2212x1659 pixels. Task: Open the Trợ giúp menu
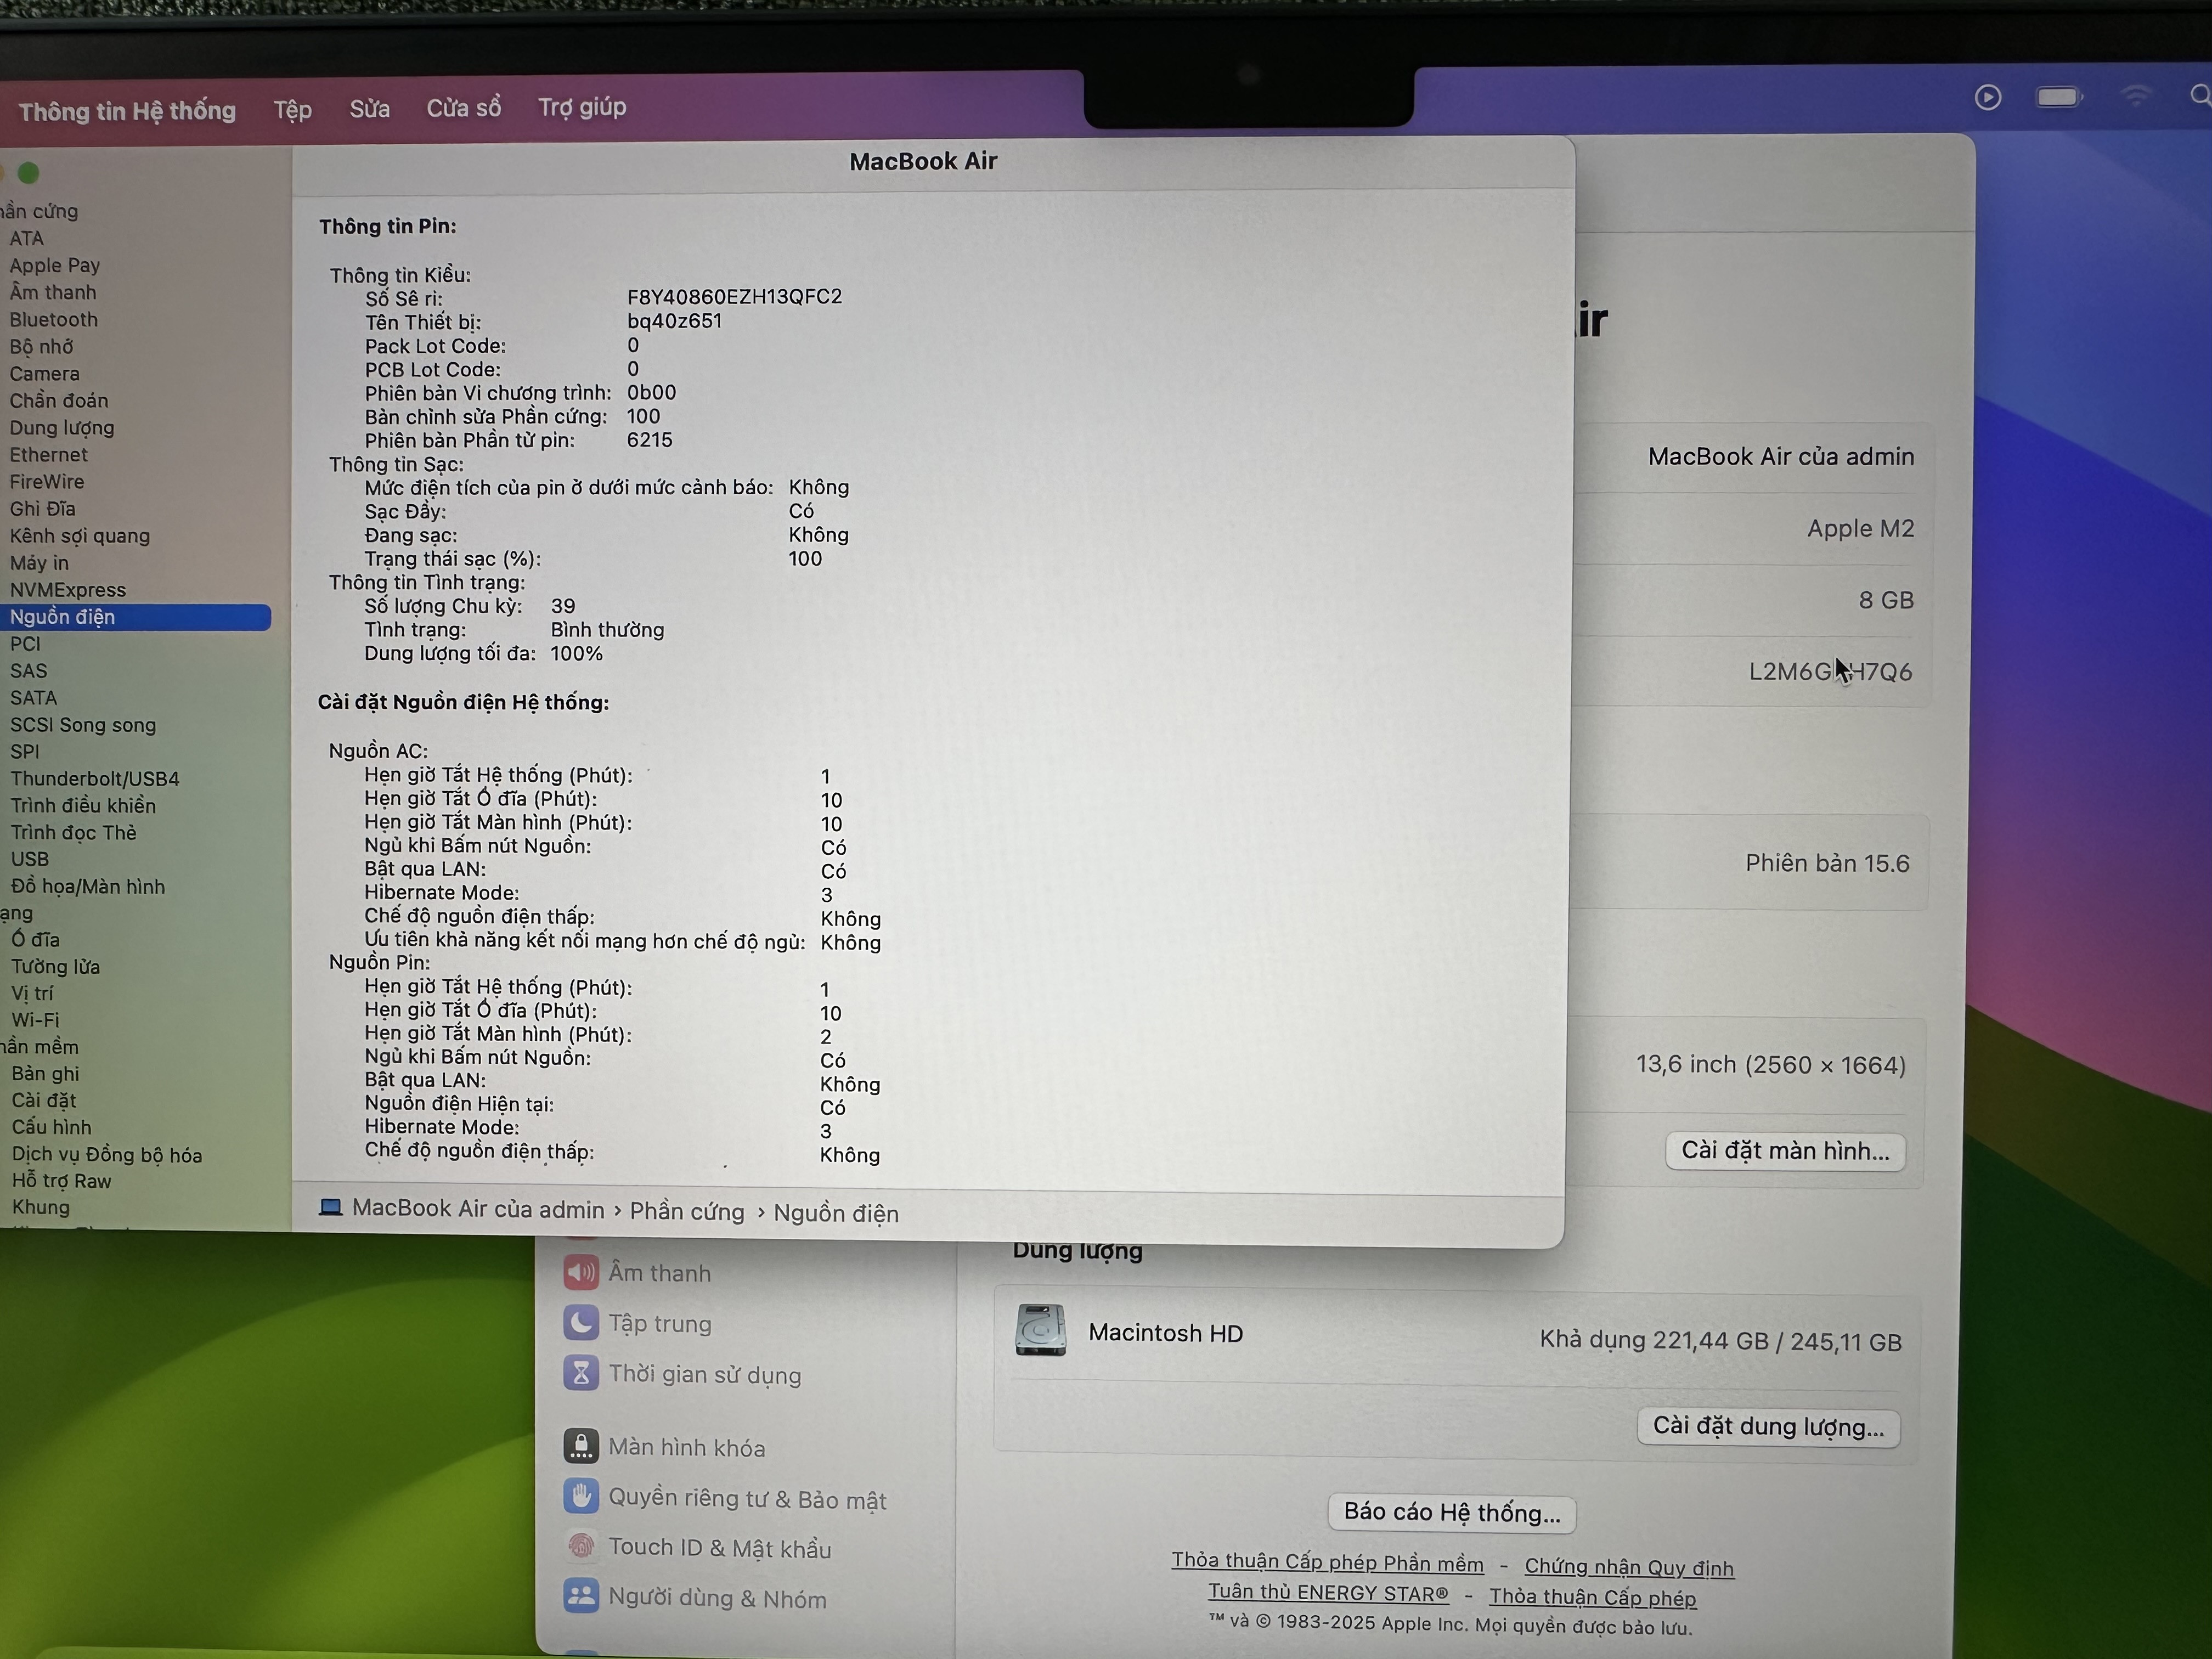tap(582, 107)
